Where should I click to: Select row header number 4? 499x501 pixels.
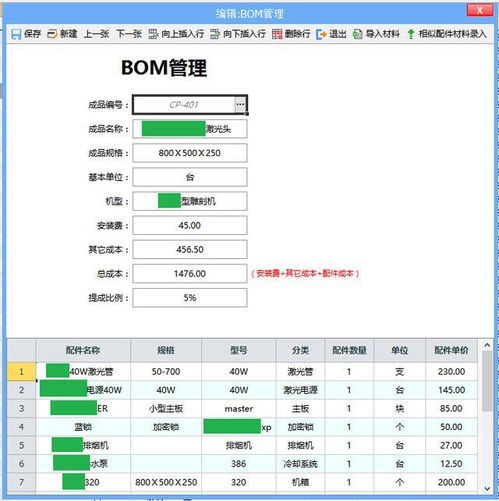pyautogui.click(x=21, y=427)
